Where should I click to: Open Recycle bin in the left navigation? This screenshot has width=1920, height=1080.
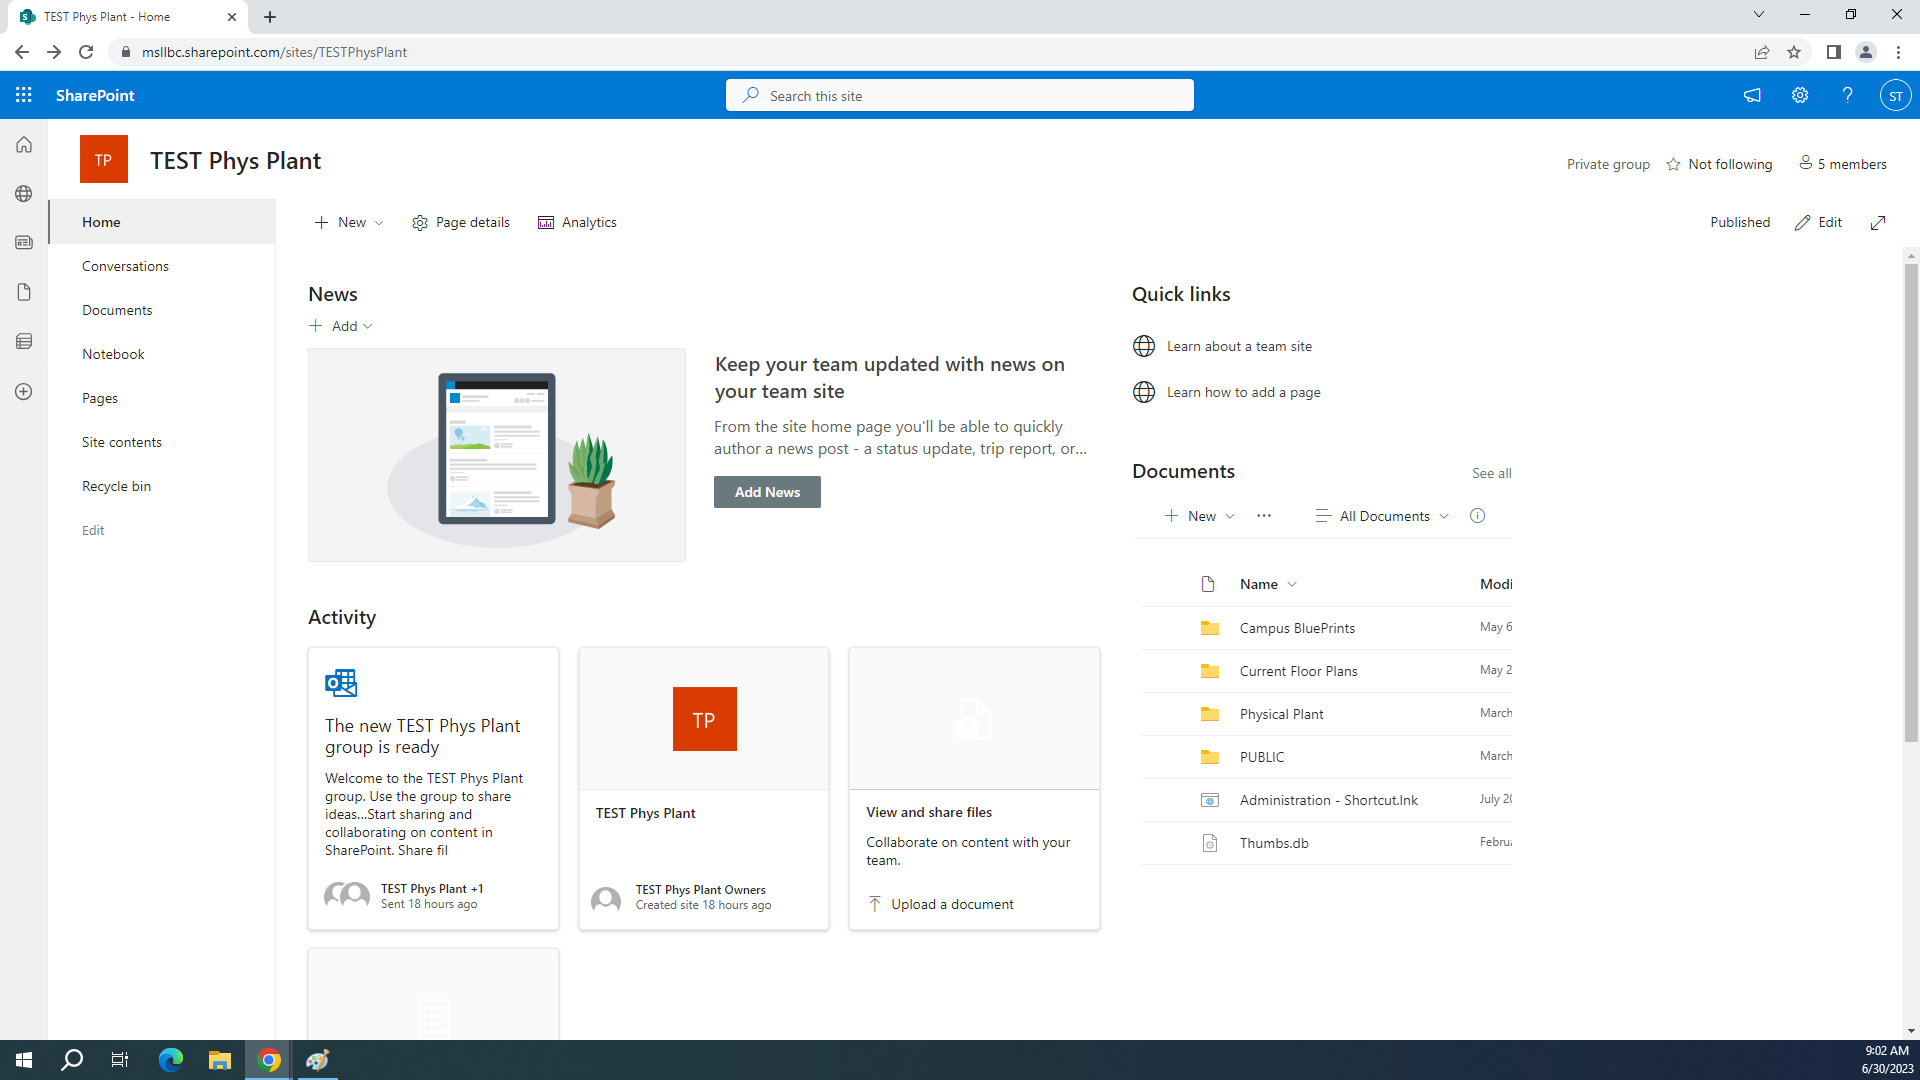click(117, 486)
